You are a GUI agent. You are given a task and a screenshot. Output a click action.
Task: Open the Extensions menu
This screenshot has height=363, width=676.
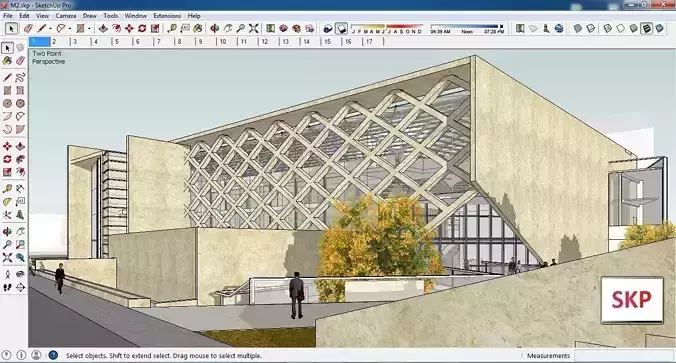click(167, 16)
